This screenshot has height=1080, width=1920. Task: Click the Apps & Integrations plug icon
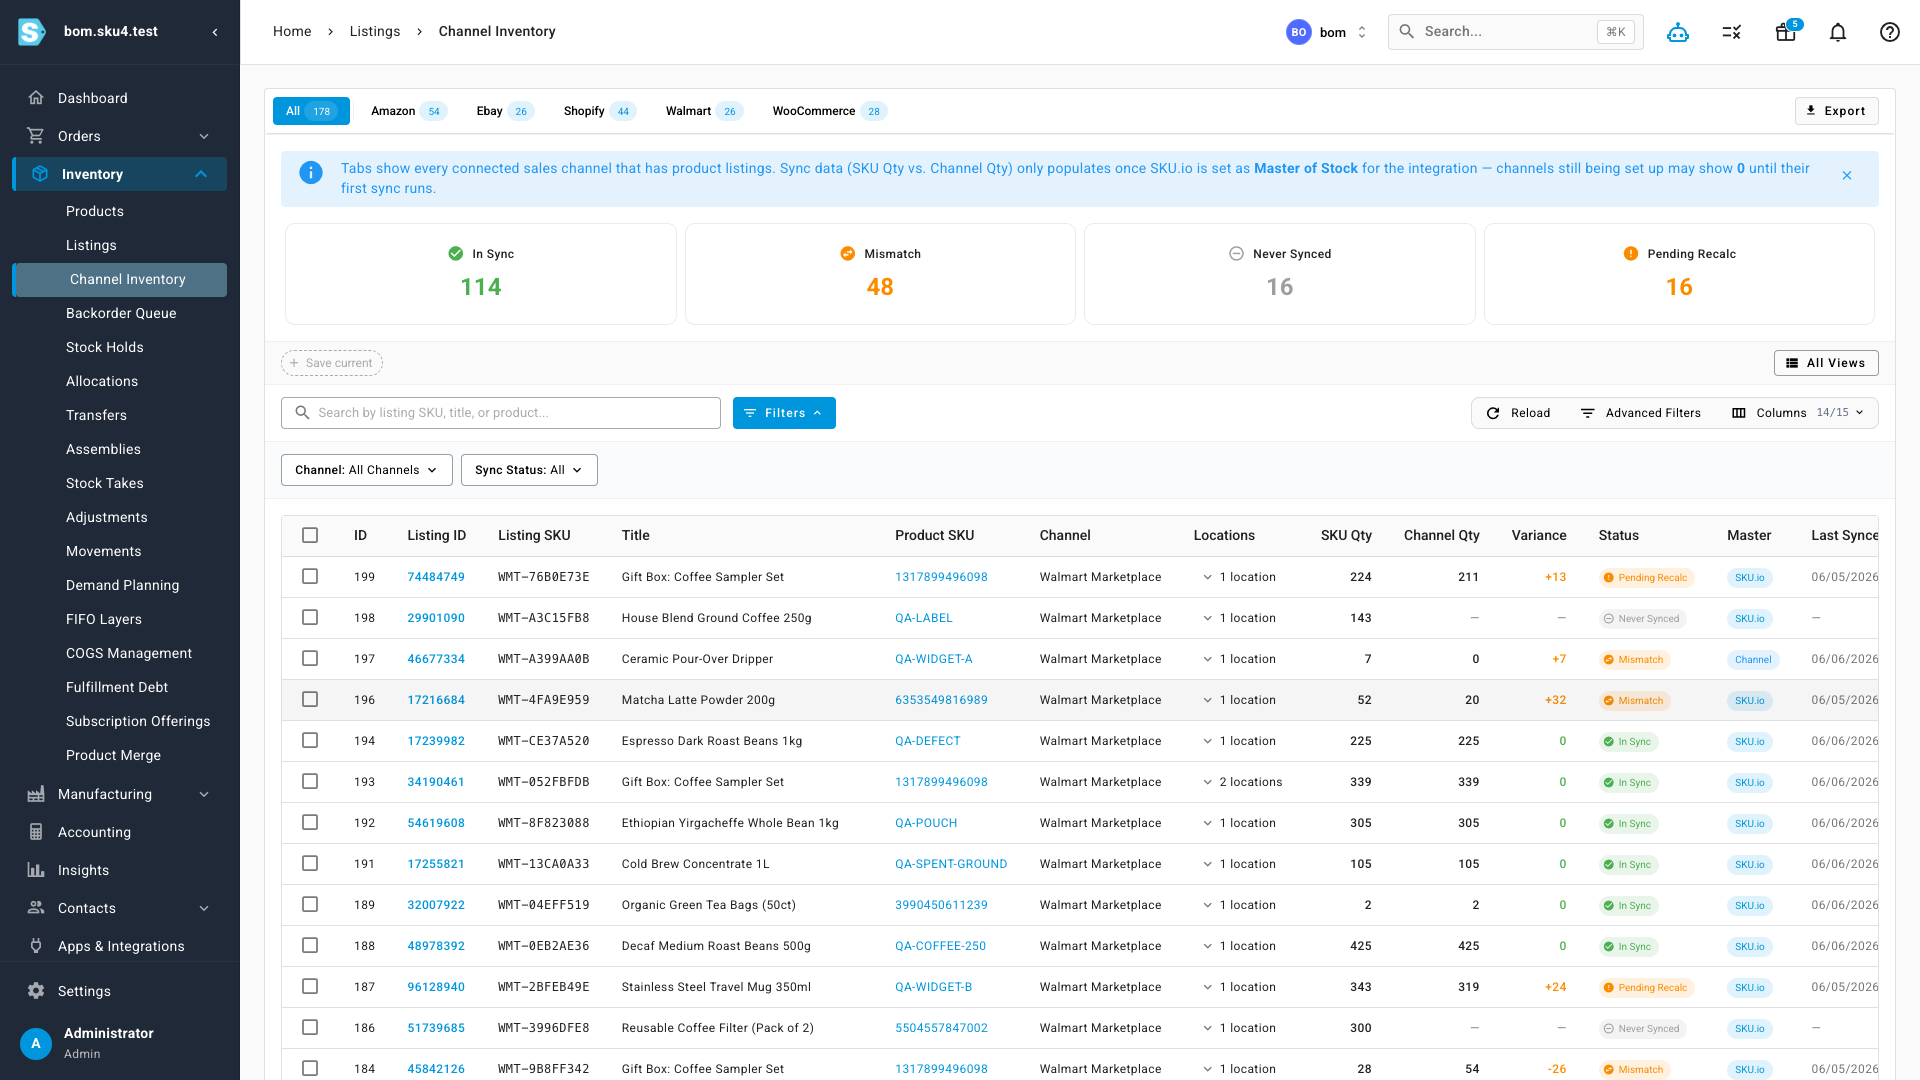click(36, 946)
